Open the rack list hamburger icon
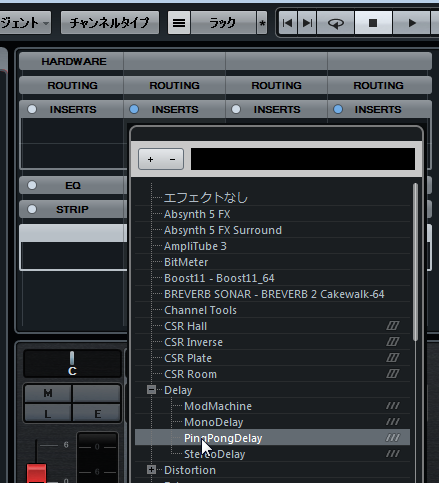This screenshot has height=483, width=439. tap(179, 23)
